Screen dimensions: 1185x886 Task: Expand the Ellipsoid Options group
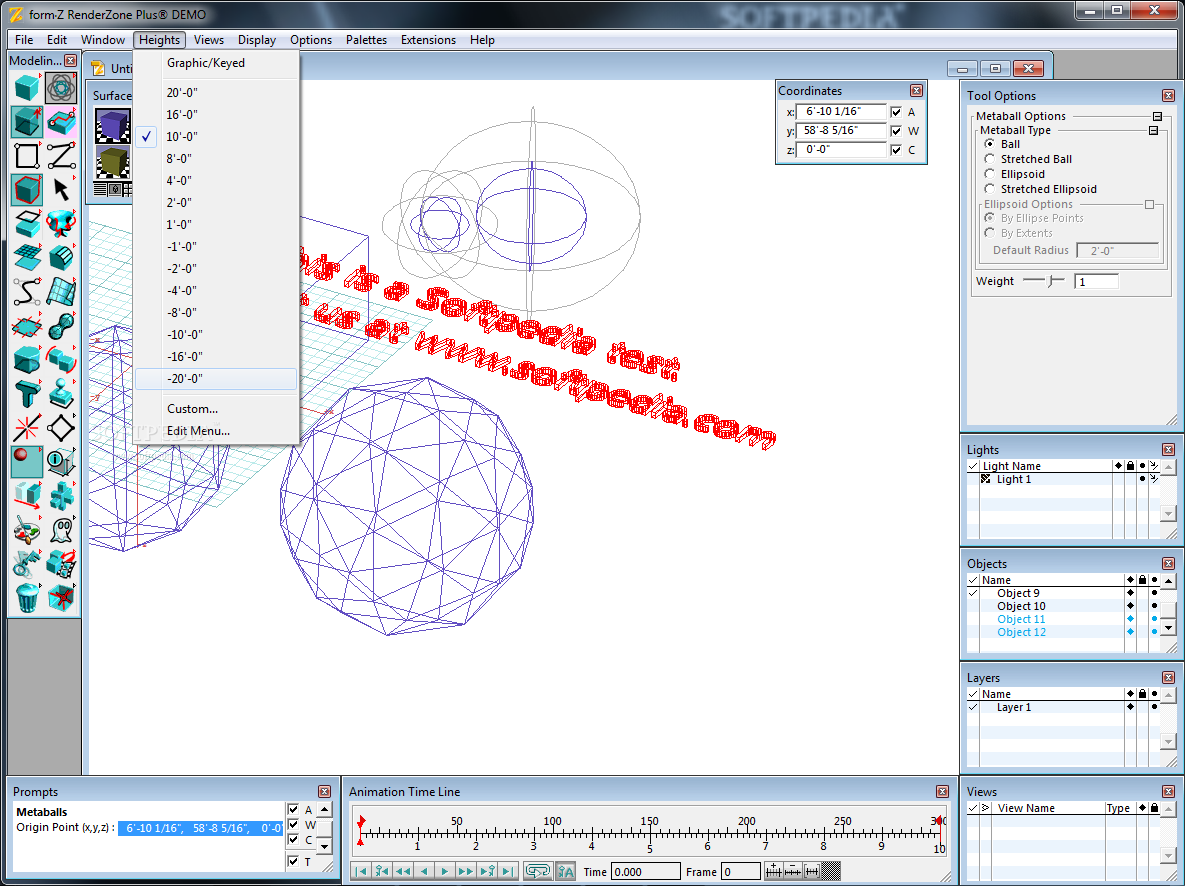point(1149,205)
